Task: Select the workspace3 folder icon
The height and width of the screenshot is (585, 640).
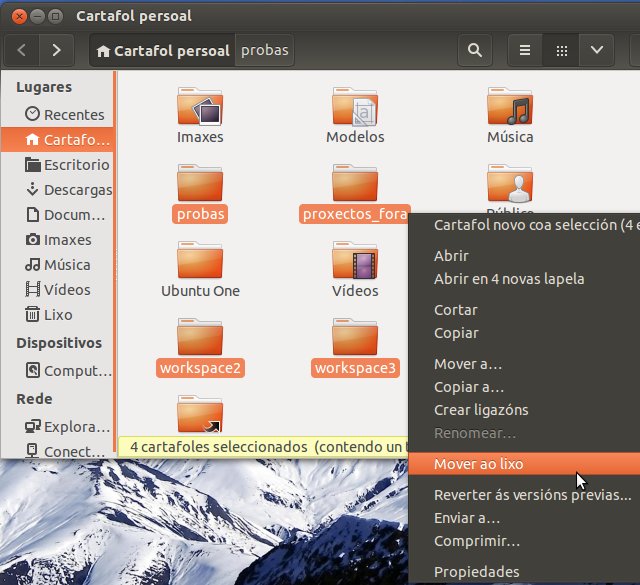Action: pyautogui.click(x=355, y=338)
